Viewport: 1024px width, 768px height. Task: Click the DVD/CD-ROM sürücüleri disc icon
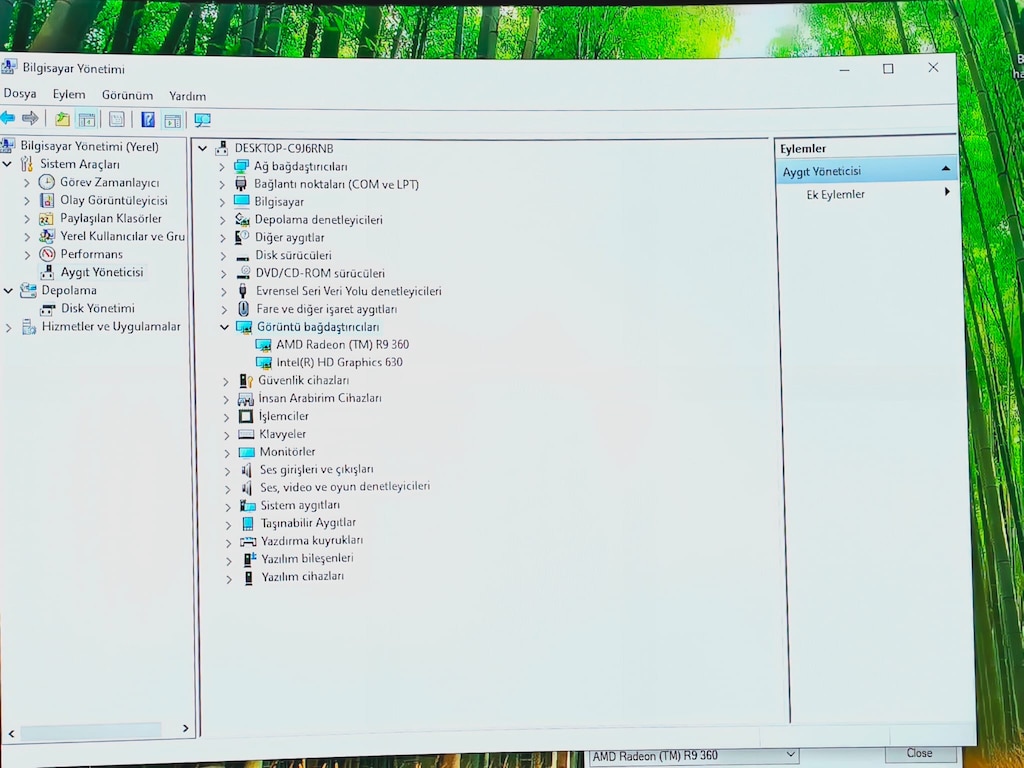(x=244, y=272)
